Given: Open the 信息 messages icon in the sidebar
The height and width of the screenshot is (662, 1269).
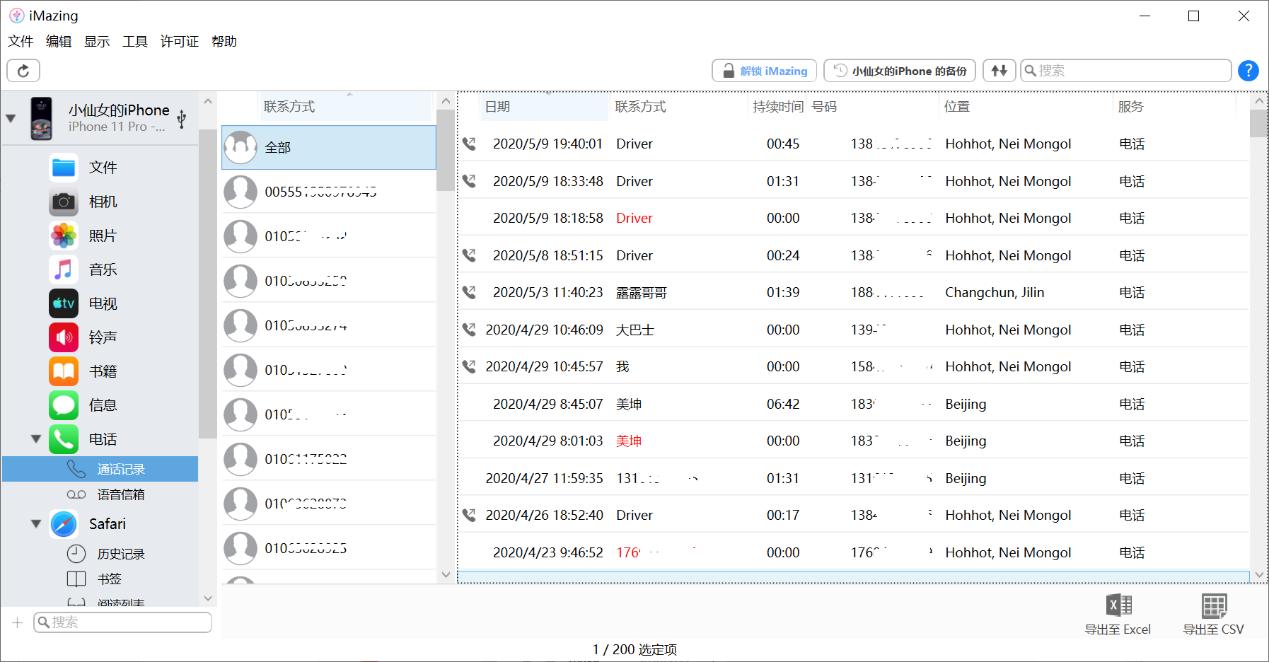Looking at the screenshot, I should [64, 405].
